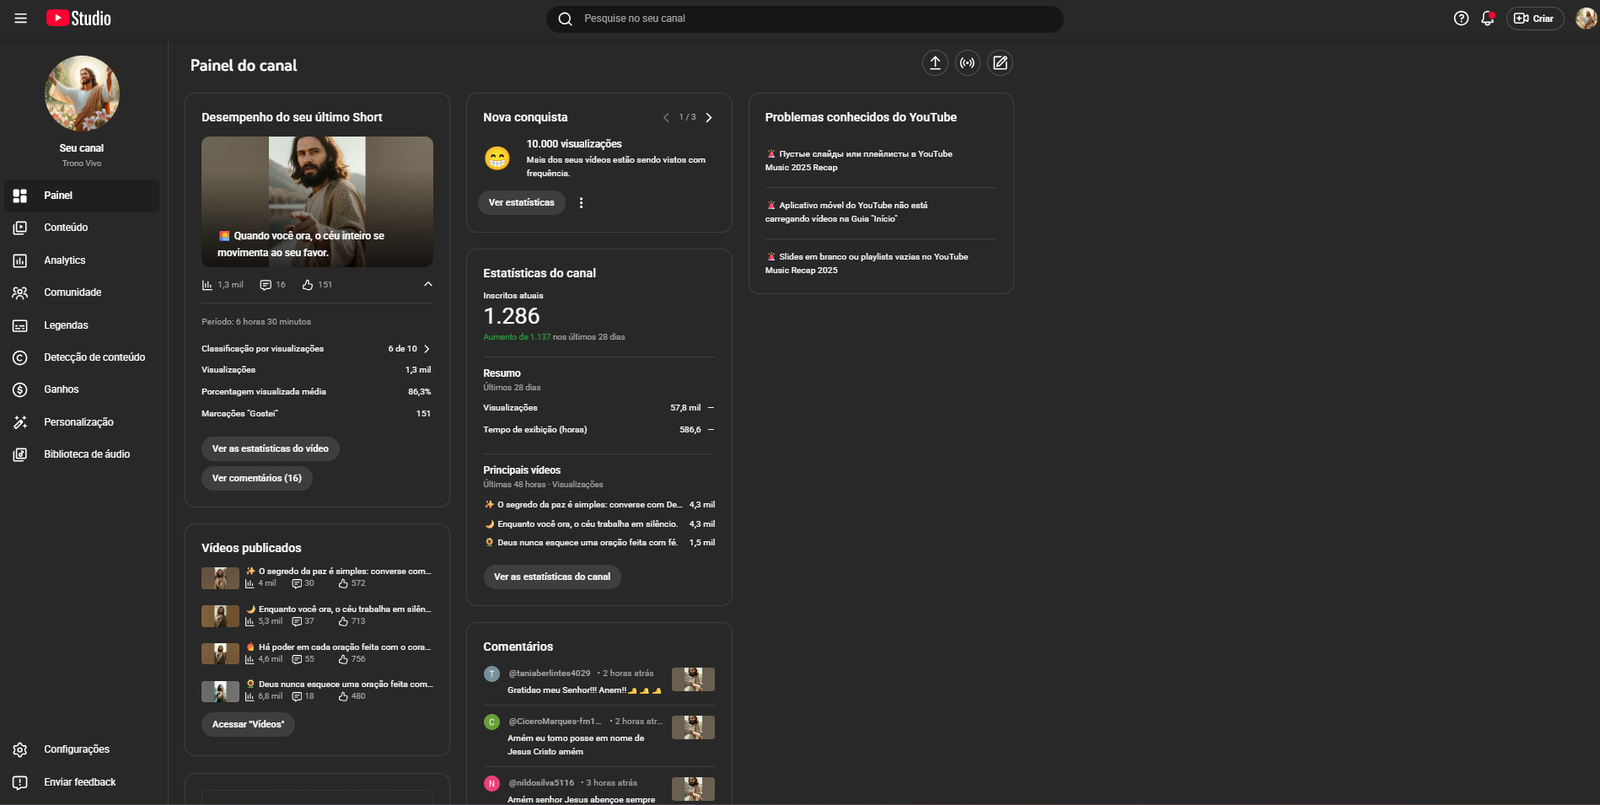Screen dimensions: 1600x805
Task: Click the 86,3% Porcentagem visualizada média value
Action: [x=419, y=392]
